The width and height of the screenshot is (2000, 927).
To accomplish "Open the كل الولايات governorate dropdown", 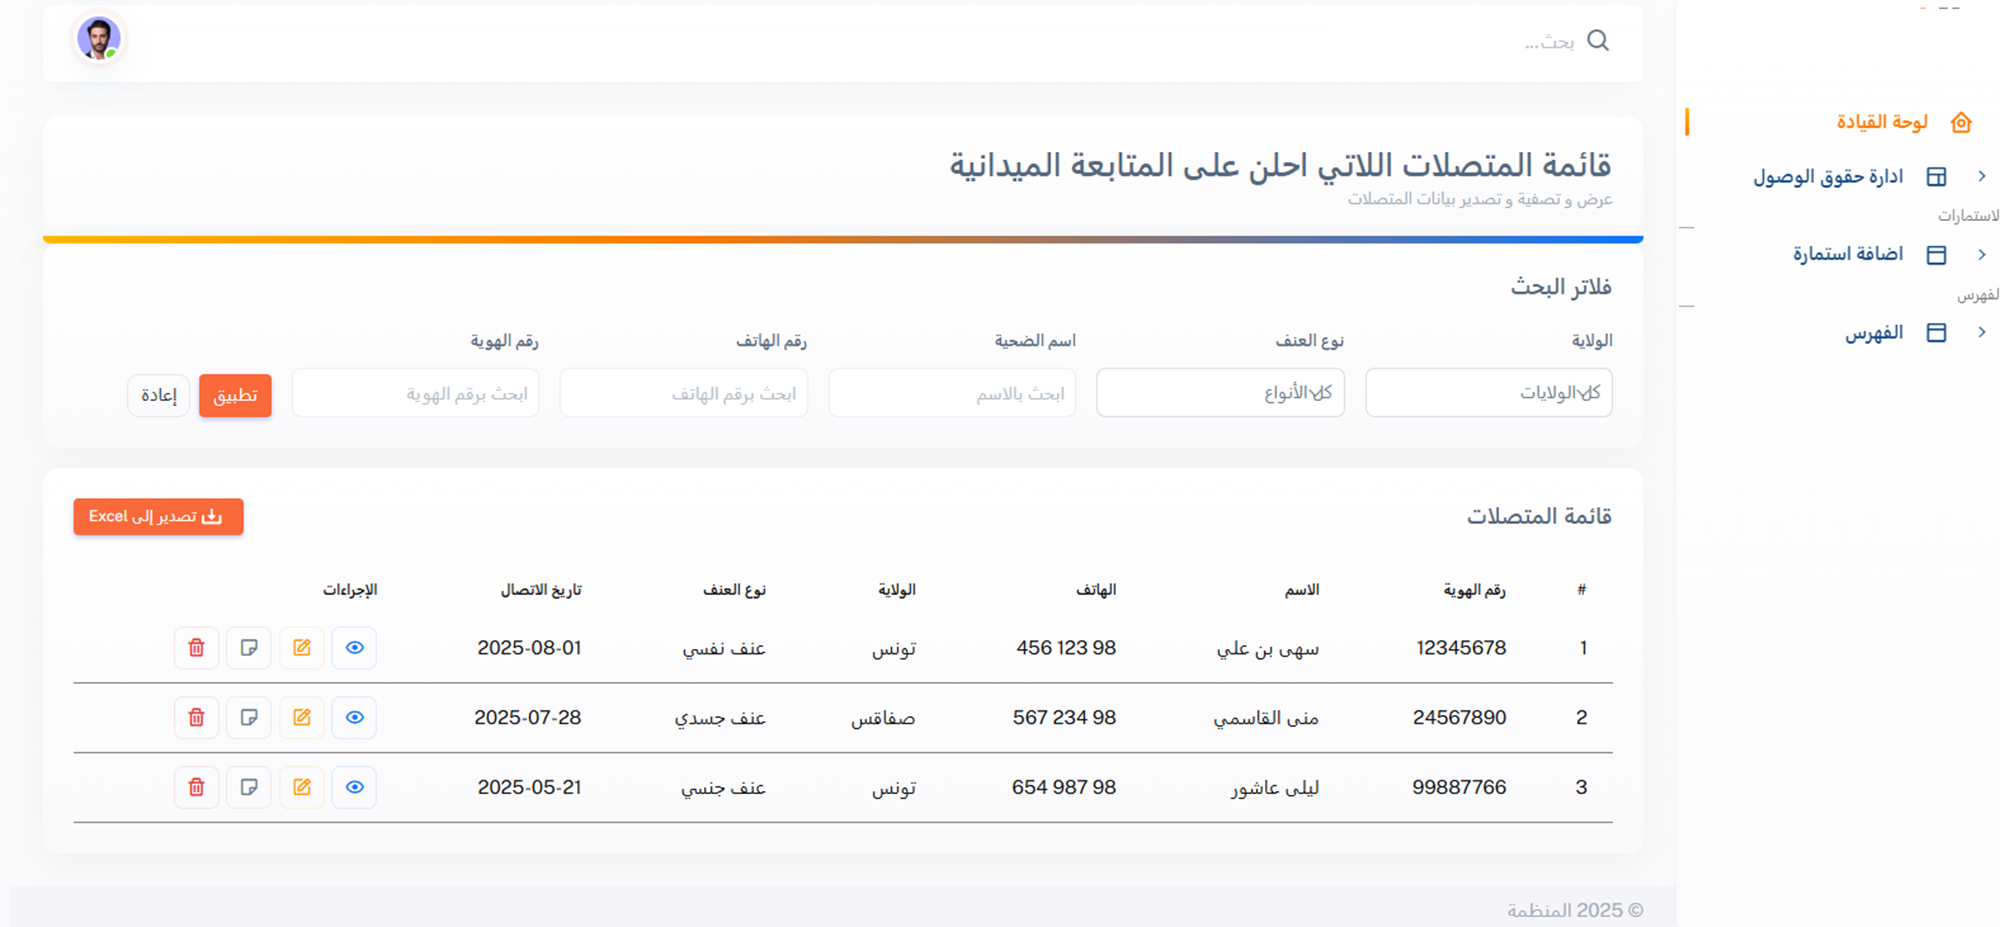I will pyautogui.click(x=1488, y=393).
